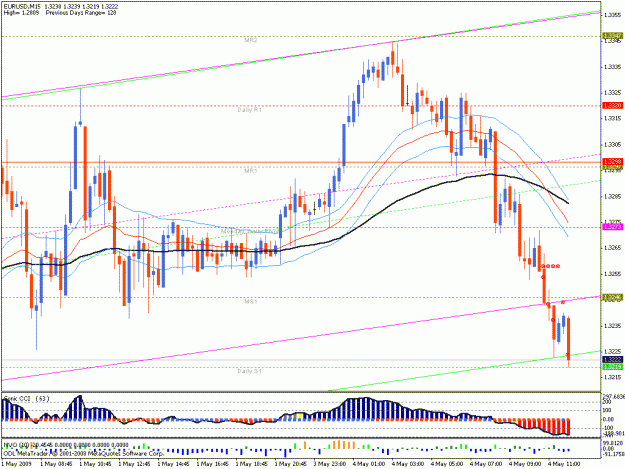The width and height of the screenshot is (625, 469).
Task: Click the '1 May 08:45' time label
Action: 56,464
